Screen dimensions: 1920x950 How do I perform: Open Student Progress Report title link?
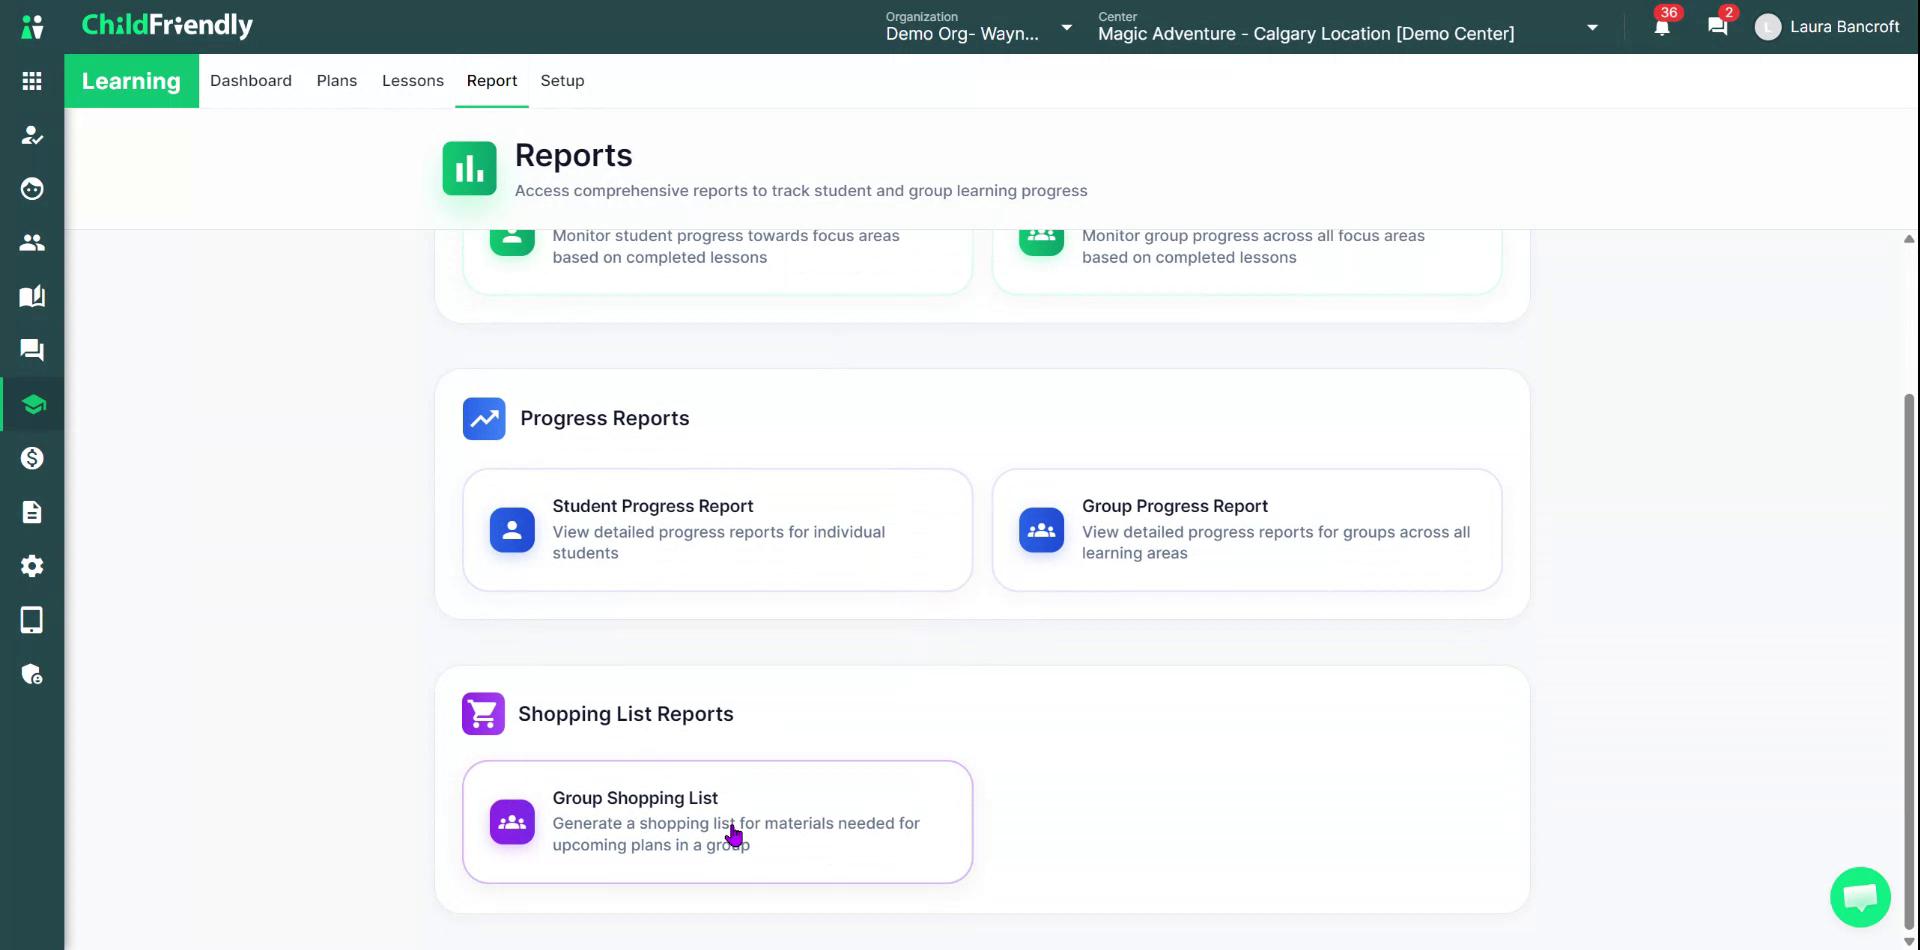653,506
